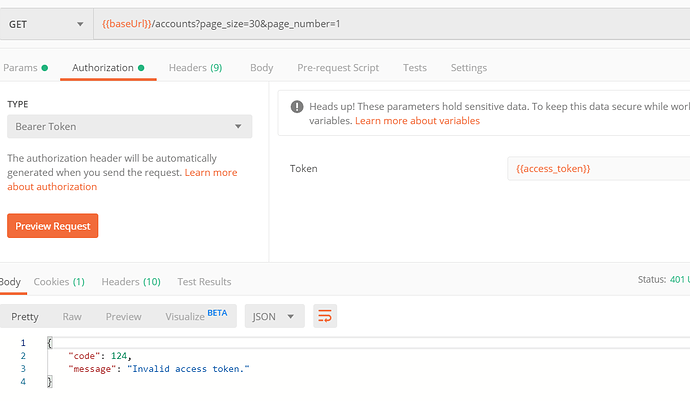Switch to the Tests tab
The width and height of the screenshot is (690, 401).
[414, 68]
